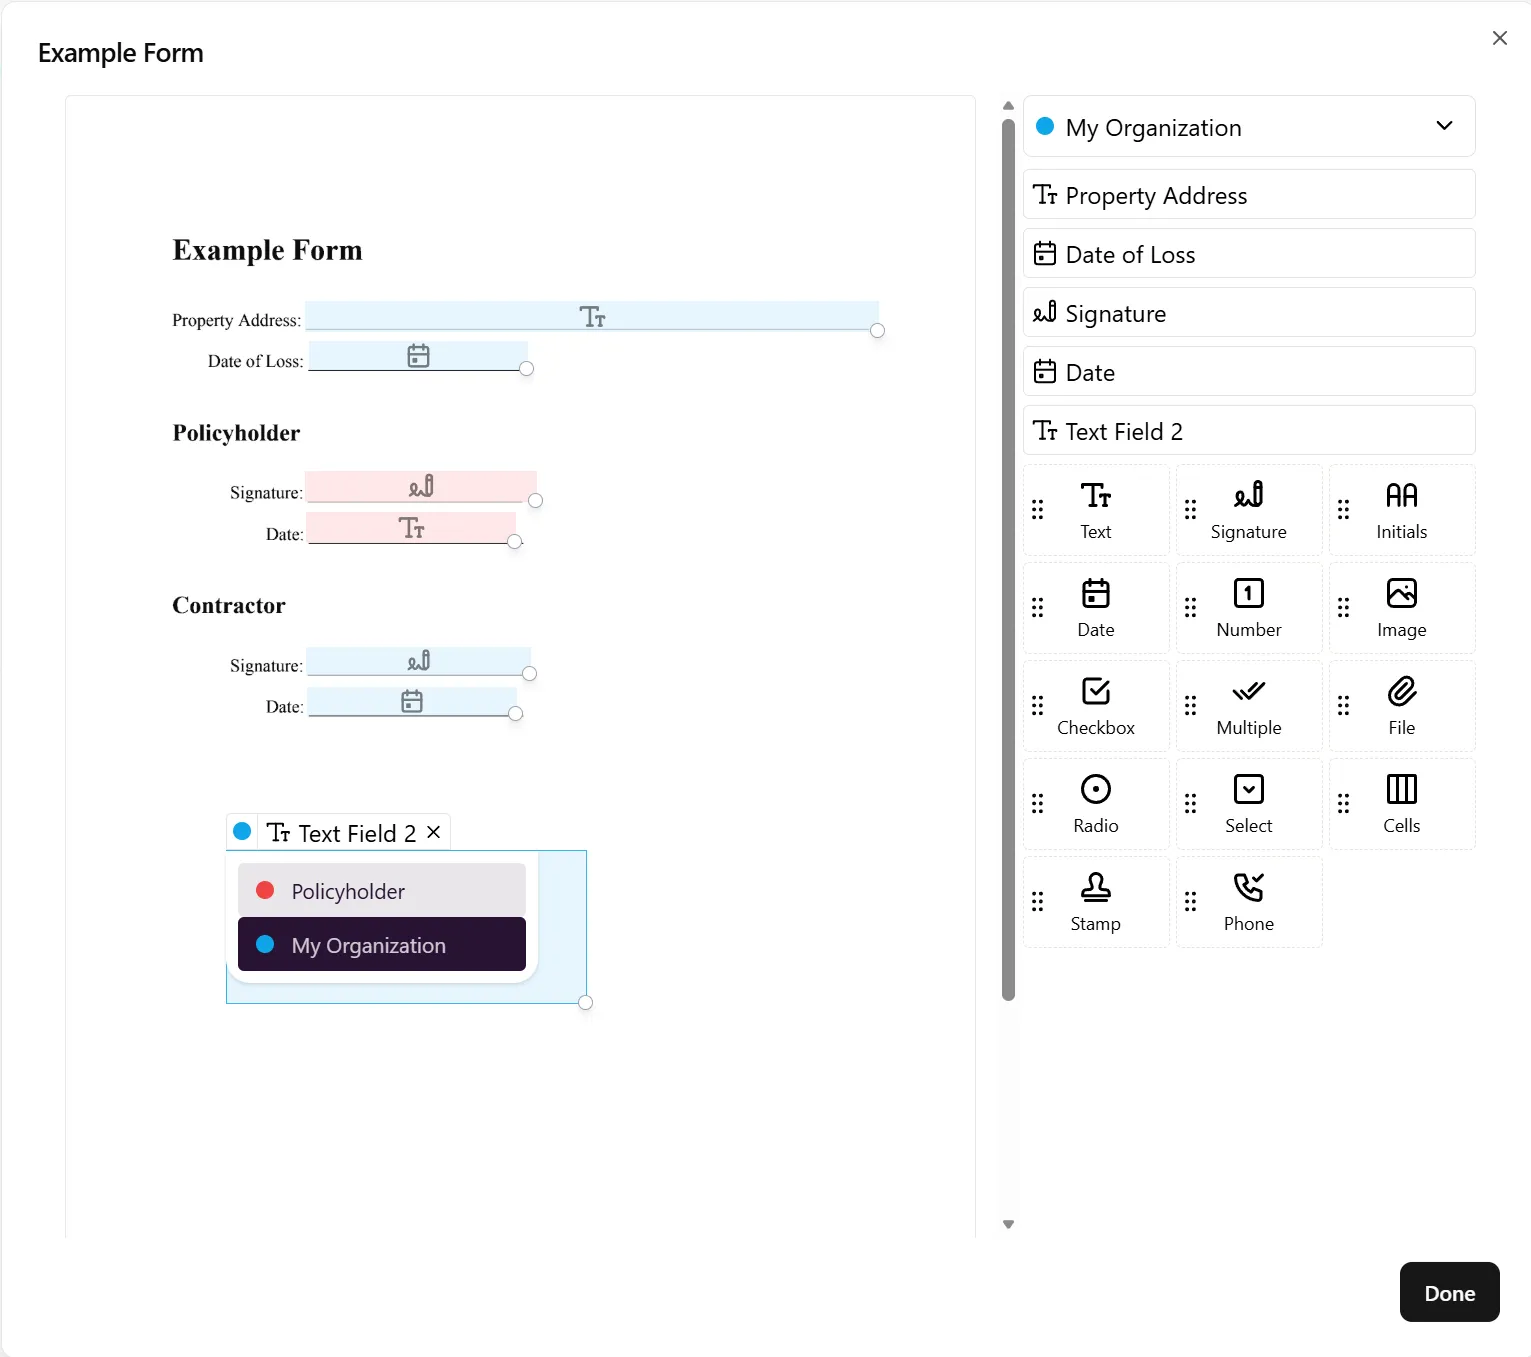Click the drag grip beside the Stamp tile

pyautogui.click(x=1038, y=902)
